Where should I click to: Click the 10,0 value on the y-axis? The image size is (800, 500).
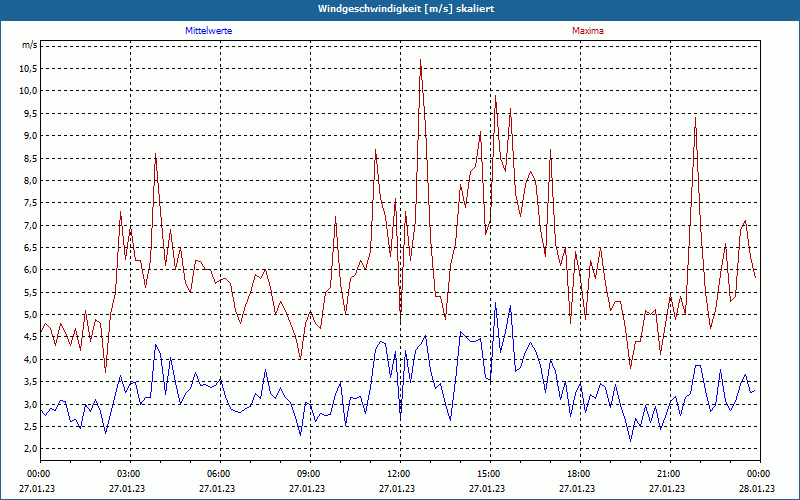pyautogui.click(x=29, y=91)
